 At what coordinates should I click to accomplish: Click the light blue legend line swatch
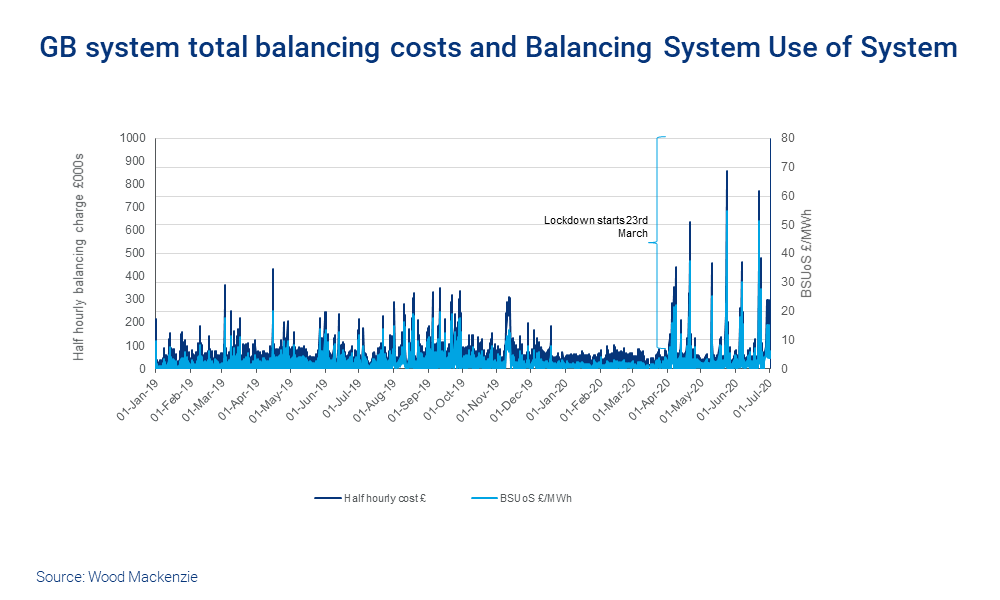(x=484, y=497)
